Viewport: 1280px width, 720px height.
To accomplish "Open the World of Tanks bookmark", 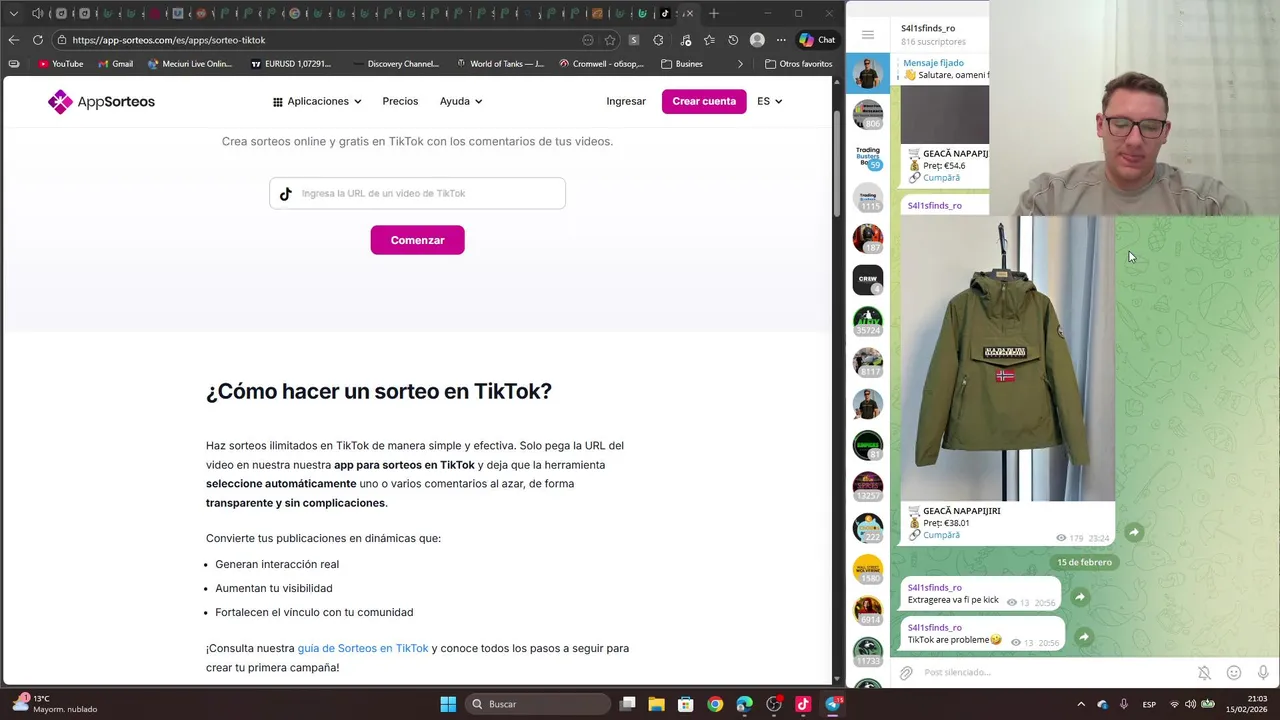I will click(x=500, y=64).
